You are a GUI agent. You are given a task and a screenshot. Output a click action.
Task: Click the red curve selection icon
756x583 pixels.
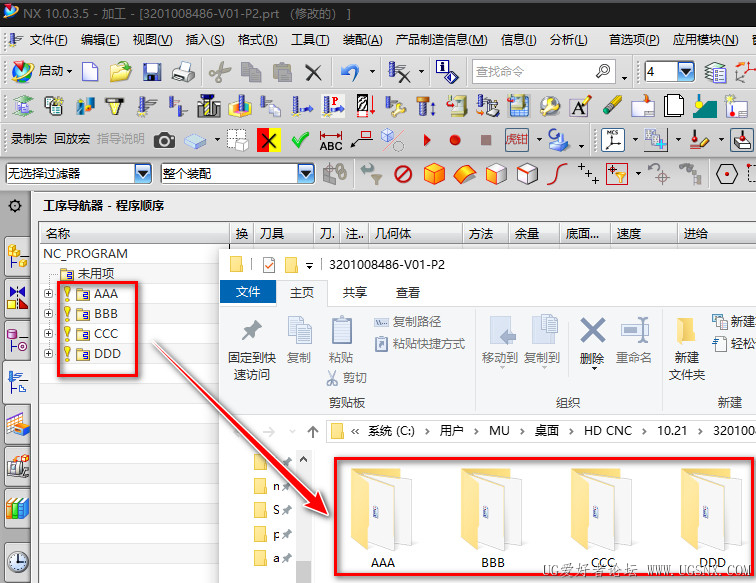(x=557, y=174)
